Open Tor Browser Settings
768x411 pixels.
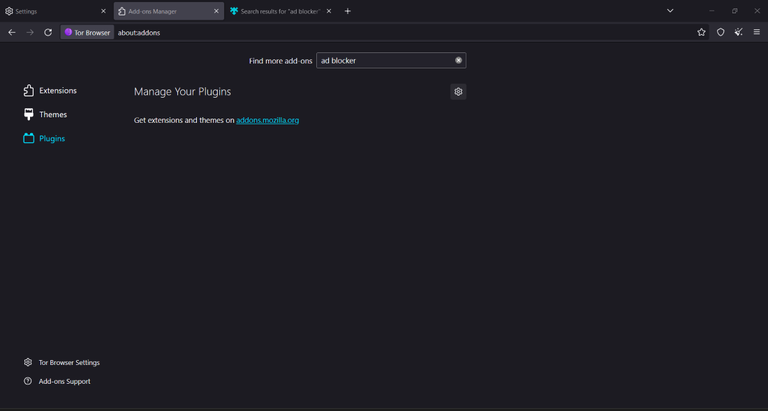click(x=62, y=363)
